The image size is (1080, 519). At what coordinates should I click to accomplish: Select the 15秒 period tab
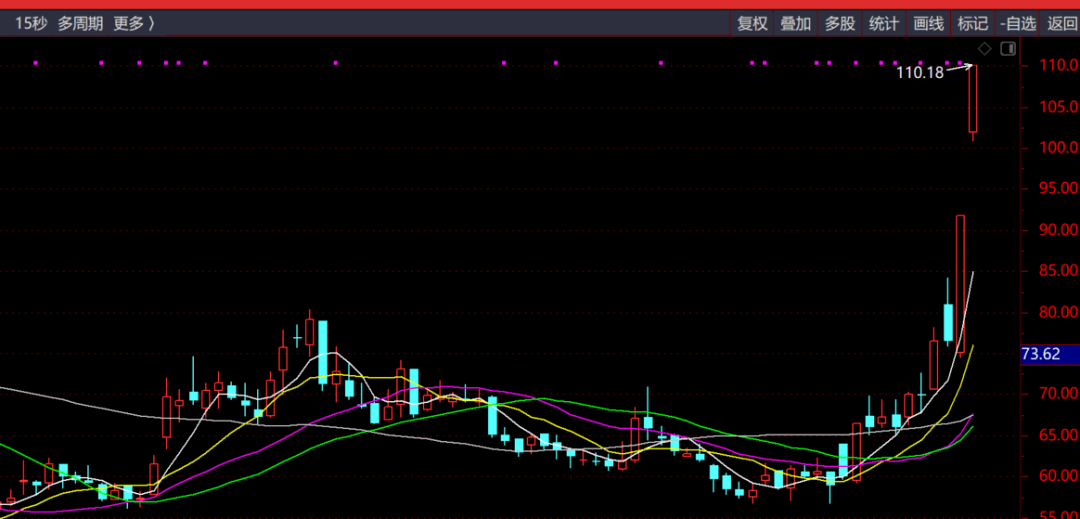tap(31, 23)
